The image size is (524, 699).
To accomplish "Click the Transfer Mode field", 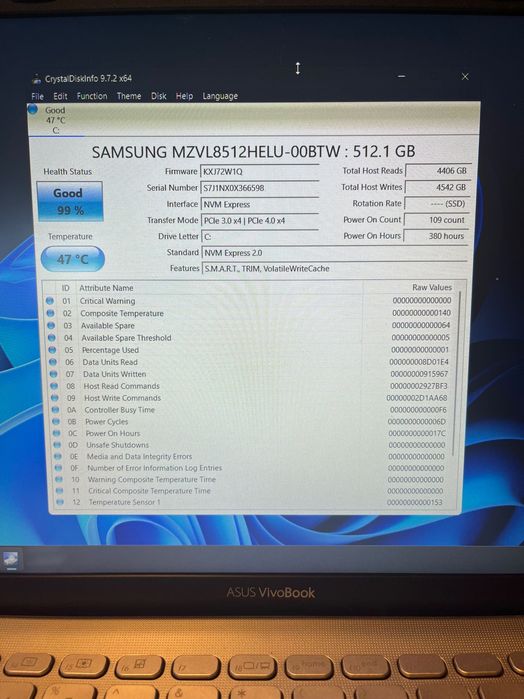I will [260, 221].
